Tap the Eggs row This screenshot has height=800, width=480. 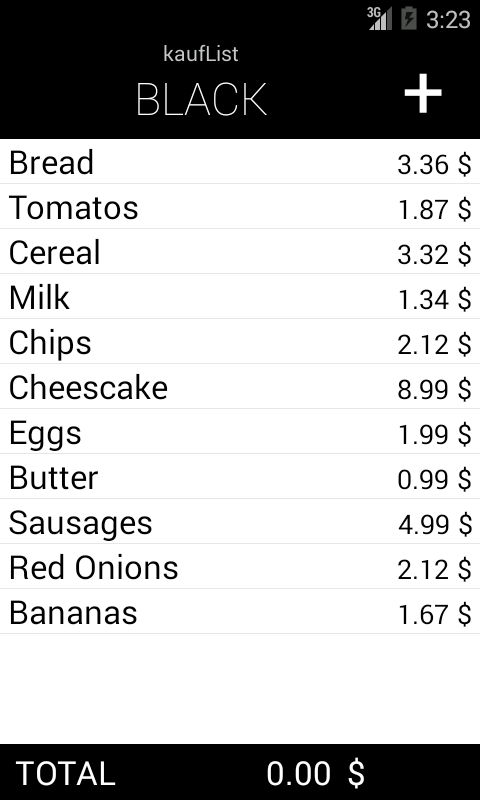click(x=240, y=432)
